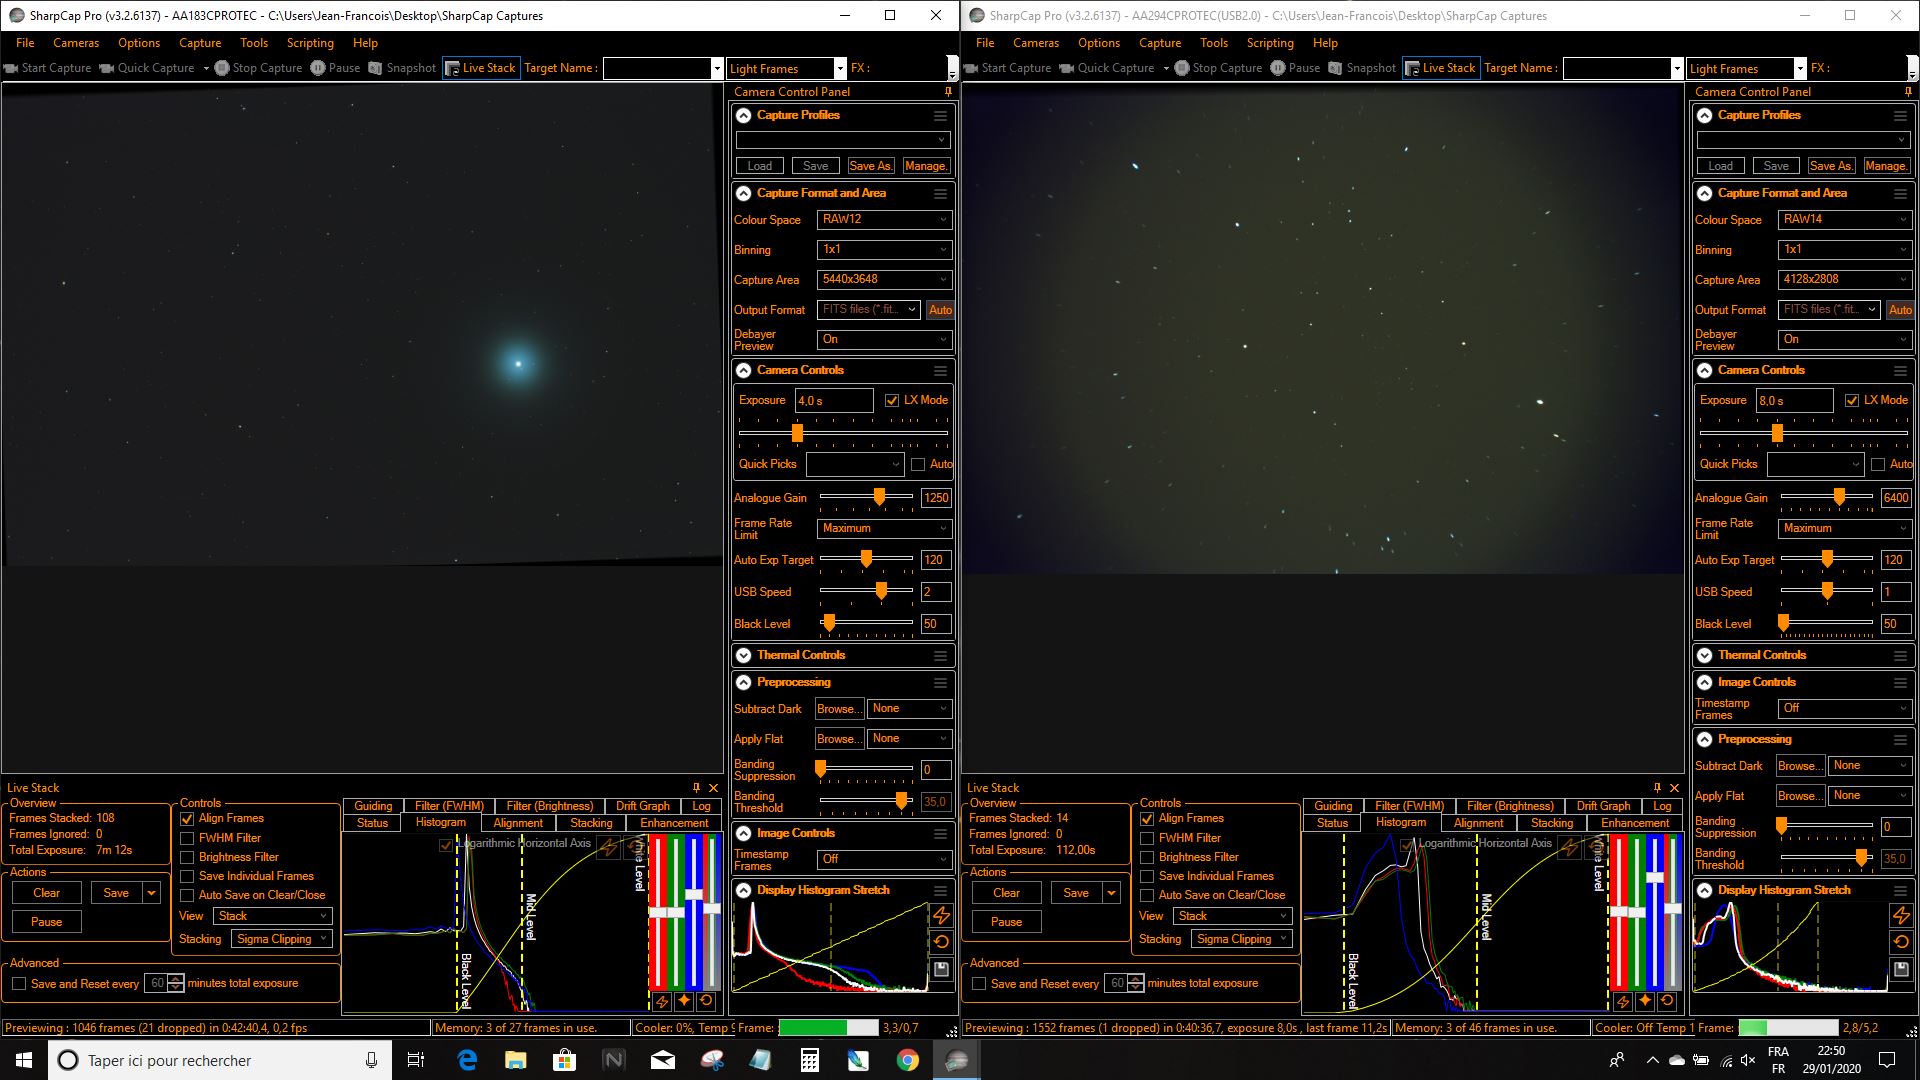Check Save Individual Frames in right Live Stack
This screenshot has height=1080, width=1920.
pos(1147,876)
